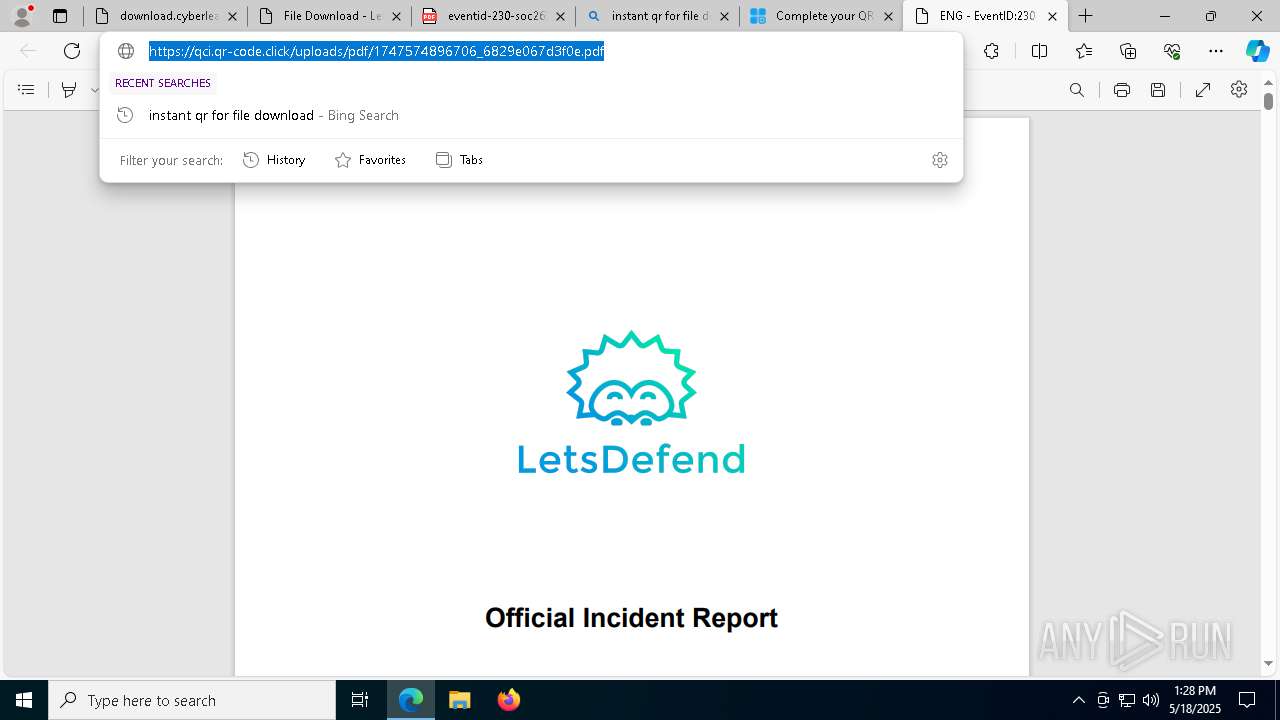Select recent search 'instant qr for file download'

(531, 115)
